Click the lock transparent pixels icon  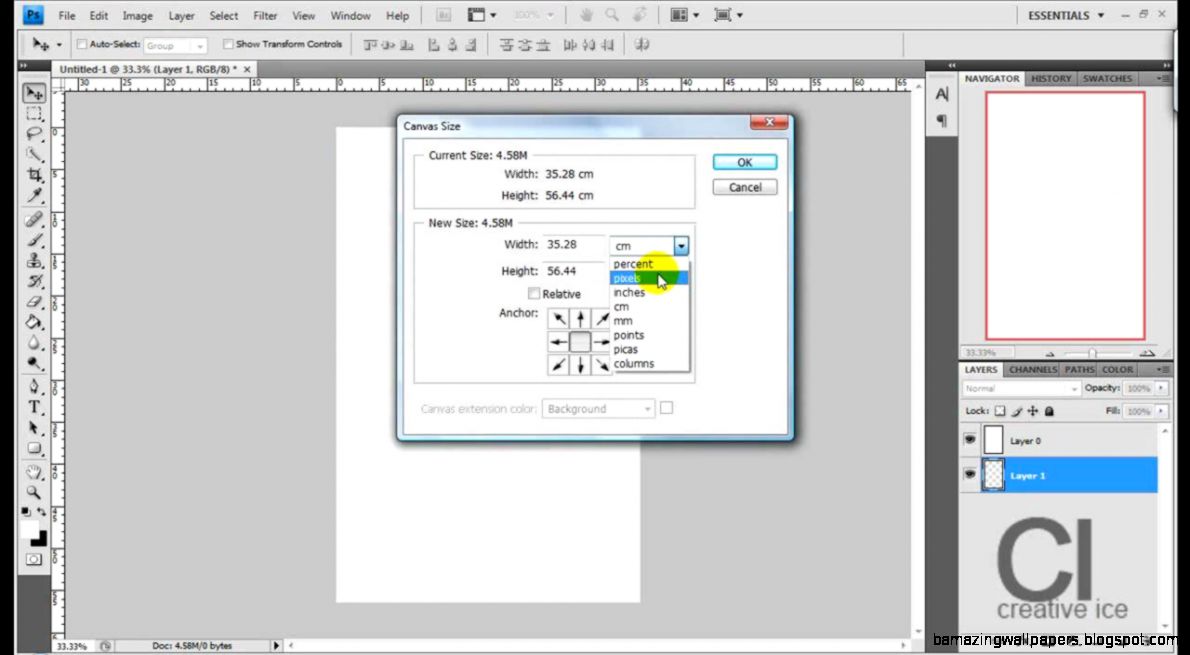pyautogui.click(x=1000, y=411)
